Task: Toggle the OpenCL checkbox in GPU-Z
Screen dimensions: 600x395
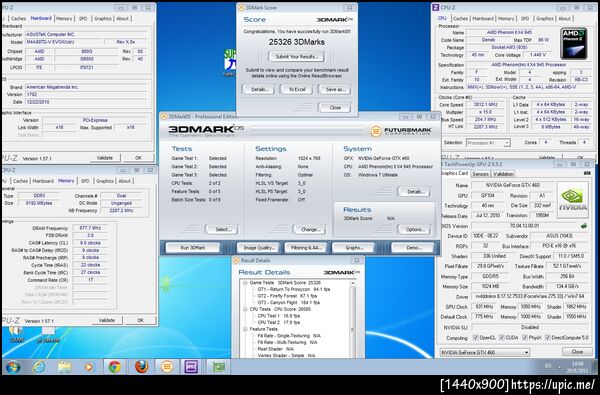Action: tap(476, 338)
